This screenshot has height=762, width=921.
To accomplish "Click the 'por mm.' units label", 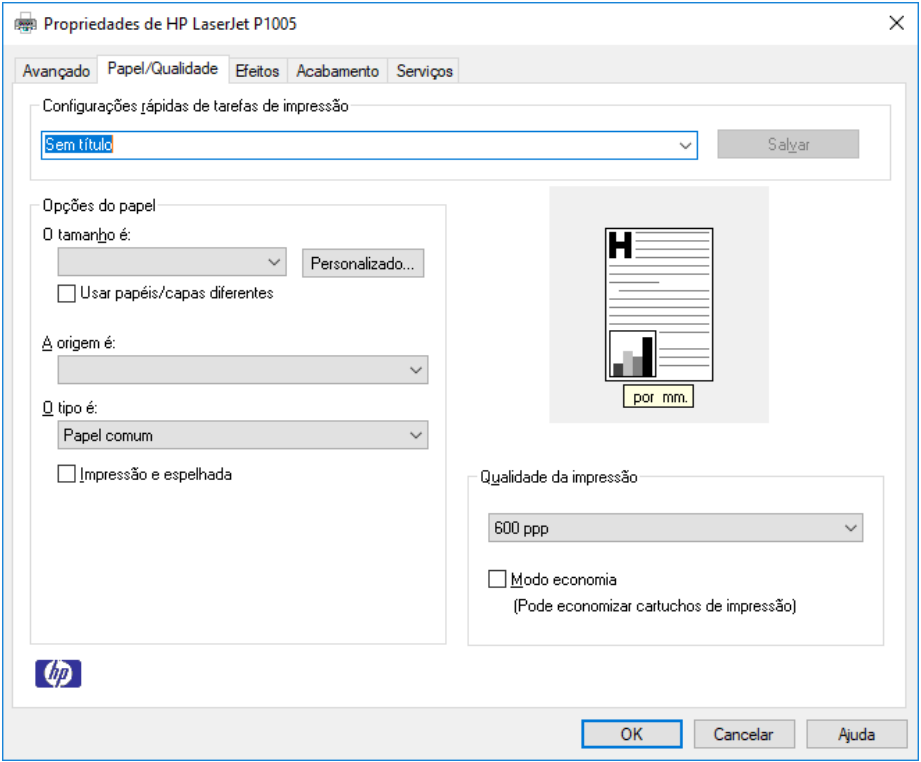I will [658, 397].
